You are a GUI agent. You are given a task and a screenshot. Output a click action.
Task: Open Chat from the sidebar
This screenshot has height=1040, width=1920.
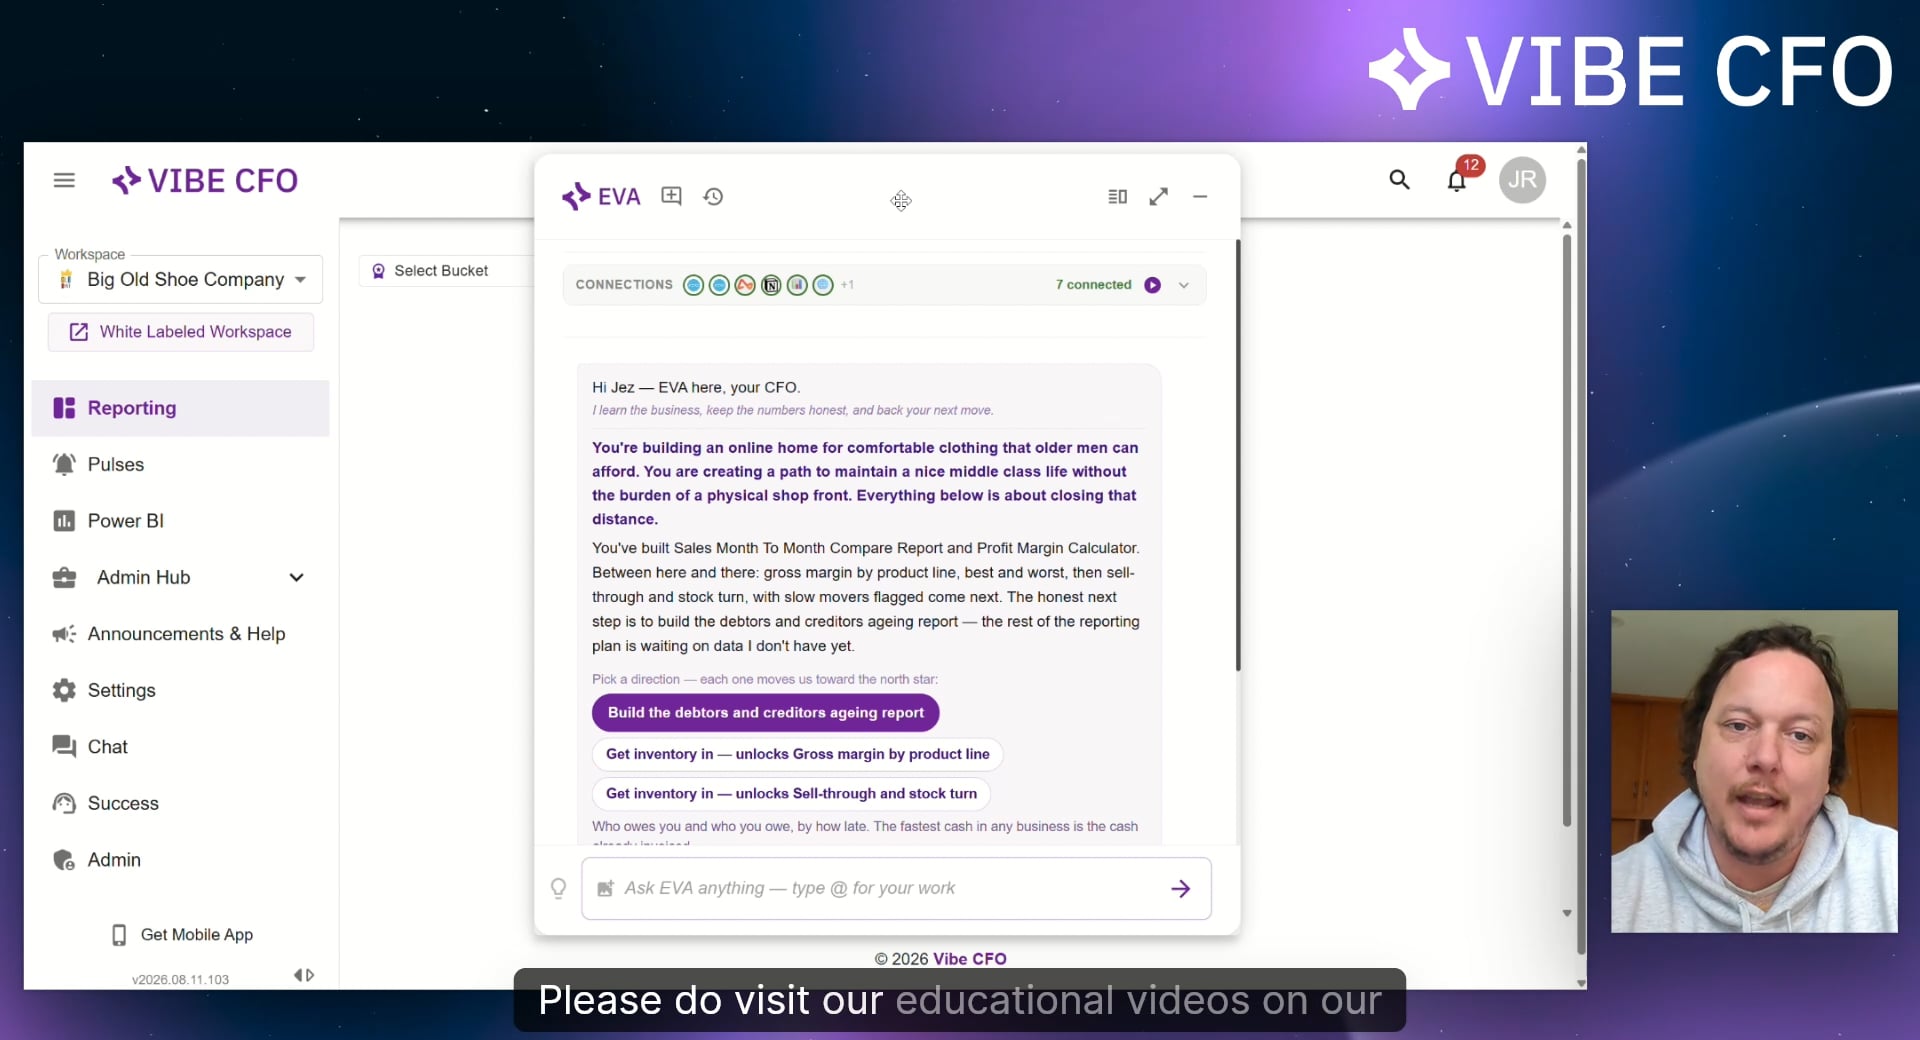click(x=180, y=747)
